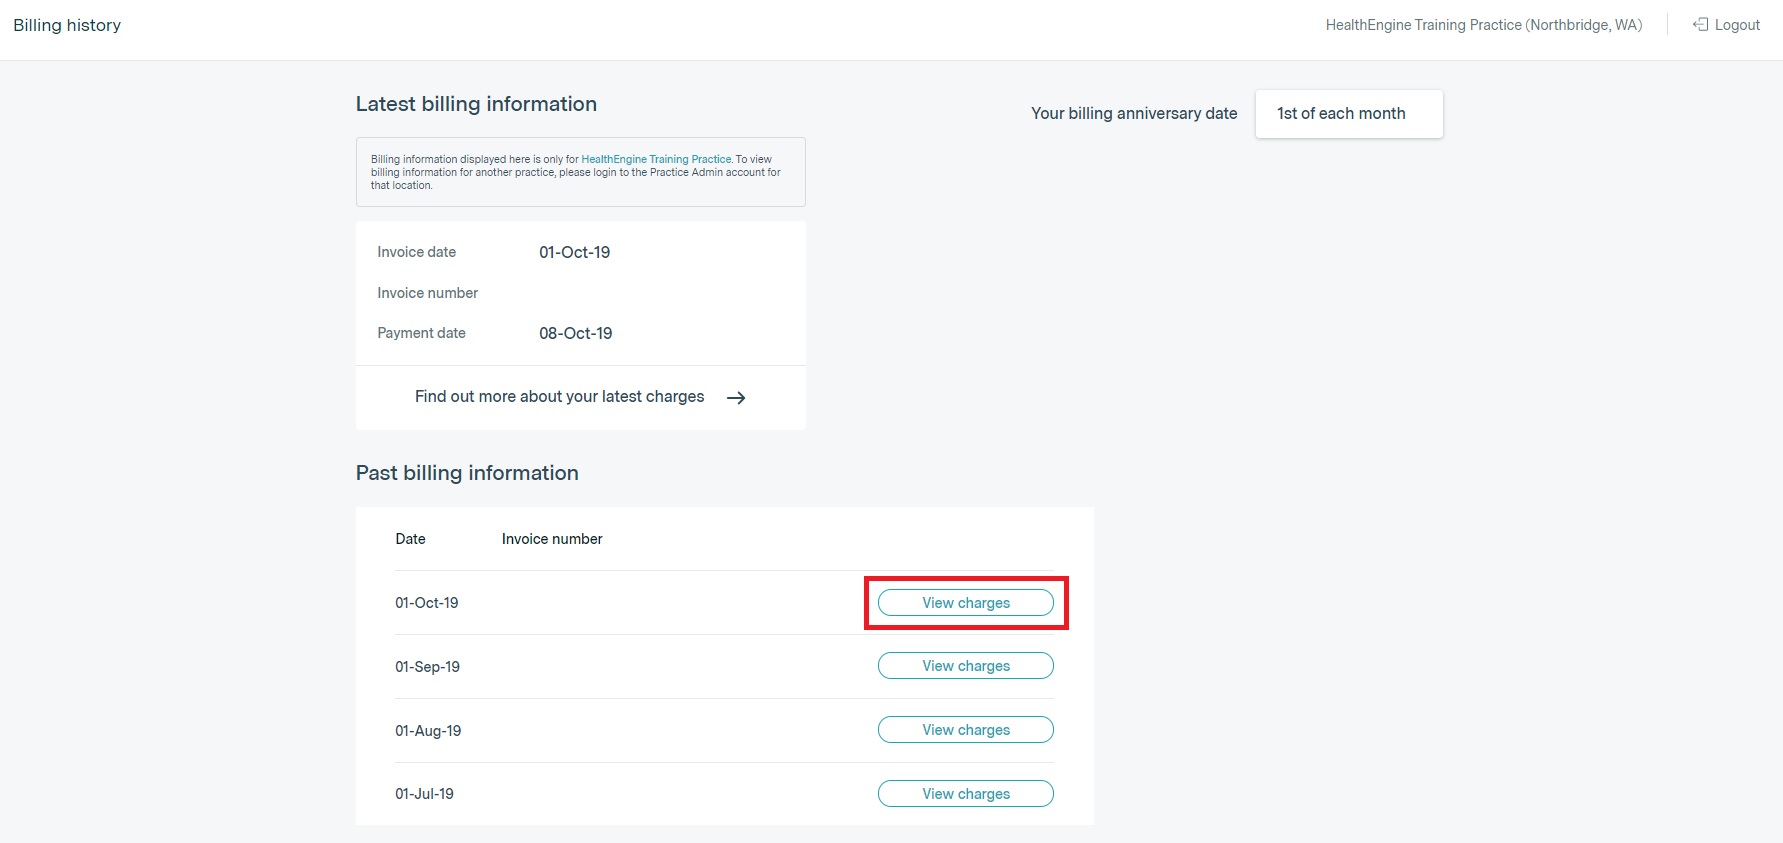
Task: View charges for 01-Sep-19 invoice
Action: click(966, 666)
